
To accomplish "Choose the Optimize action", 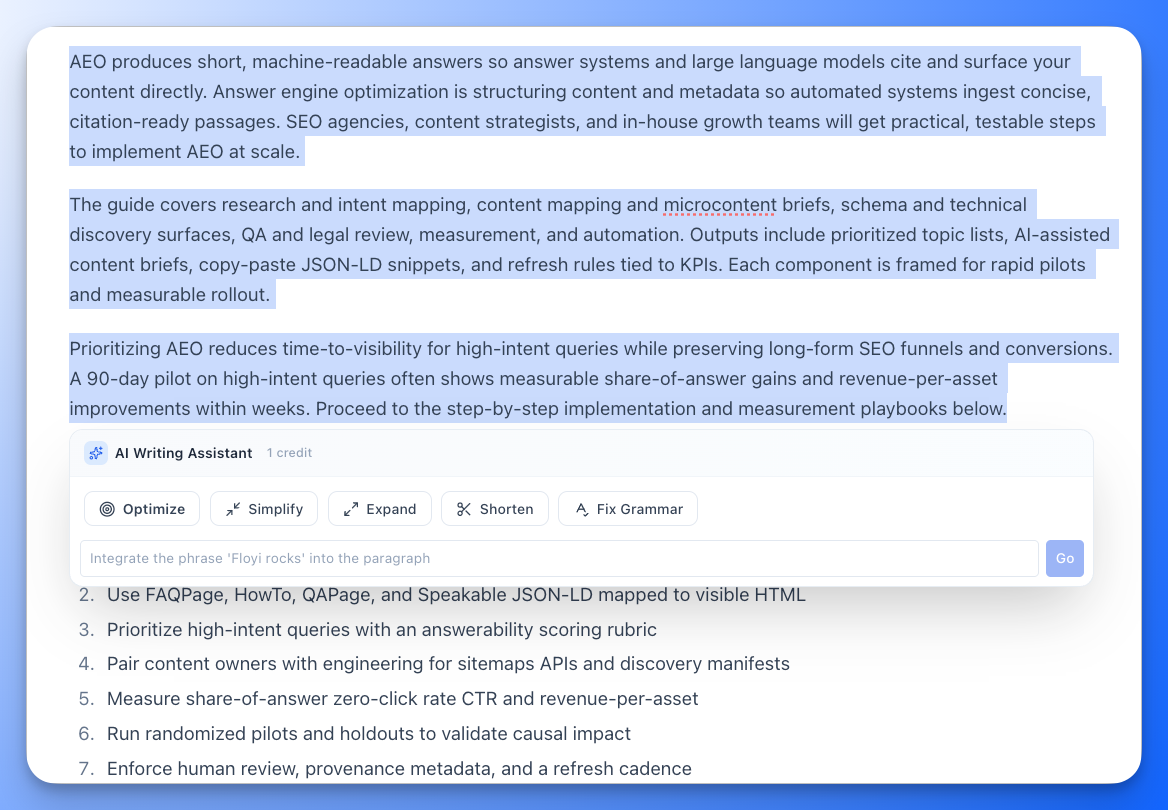I will (x=142, y=508).
